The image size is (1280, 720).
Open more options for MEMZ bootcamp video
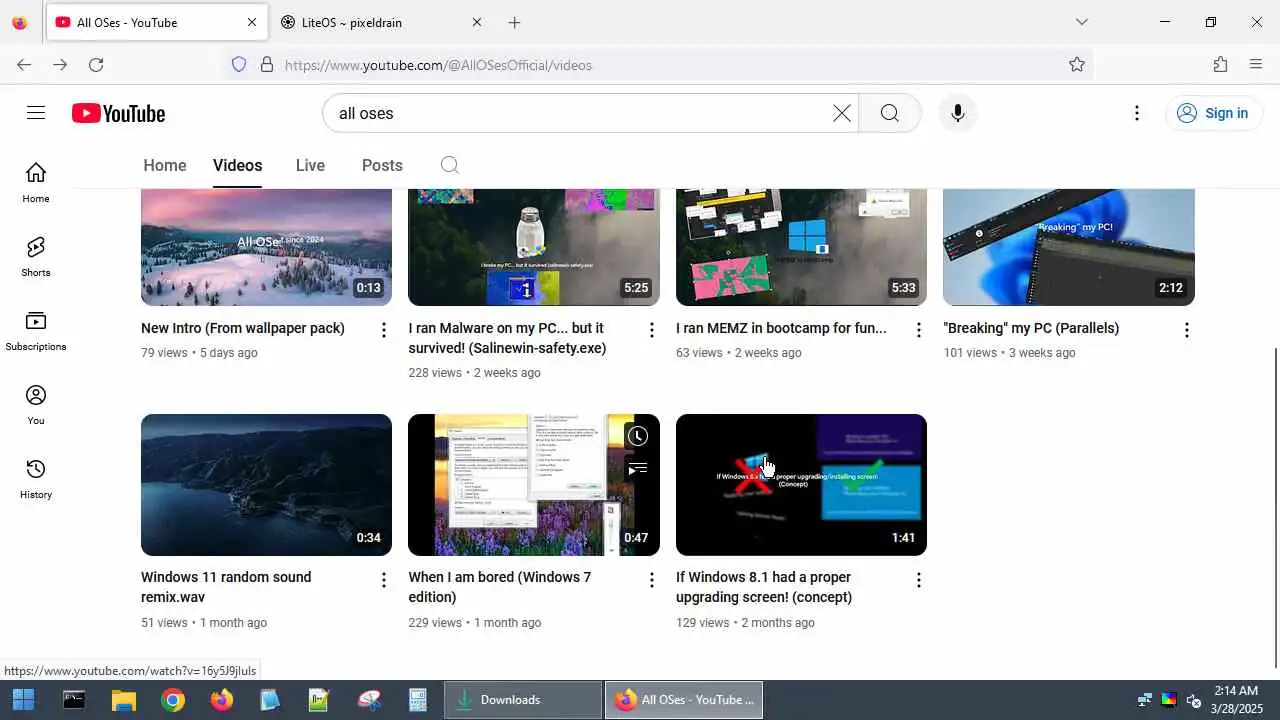click(918, 330)
